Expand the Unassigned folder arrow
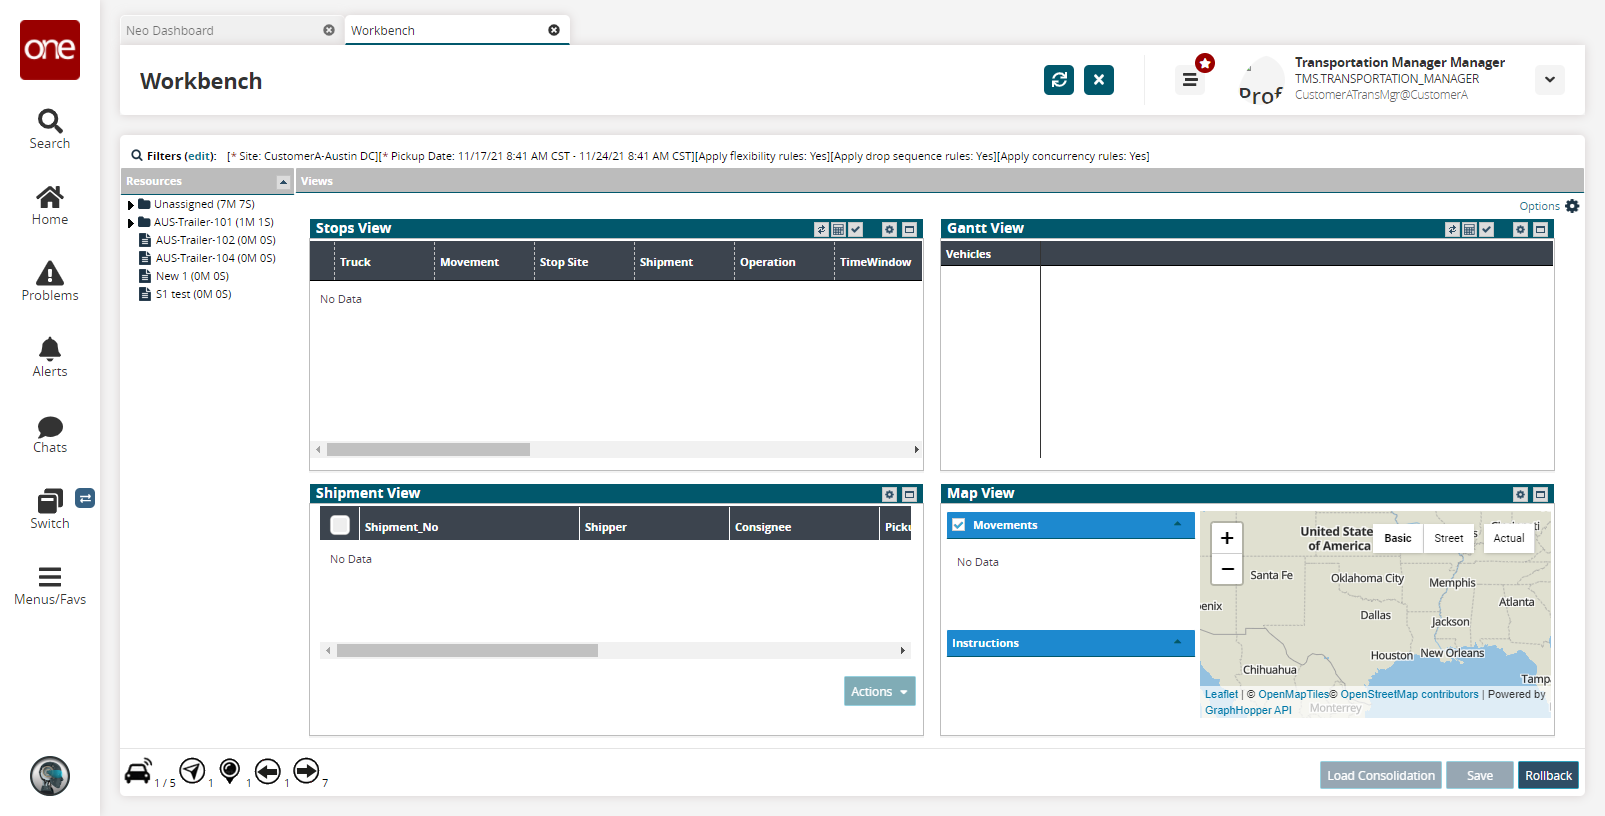The width and height of the screenshot is (1605, 816). [x=130, y=205]
